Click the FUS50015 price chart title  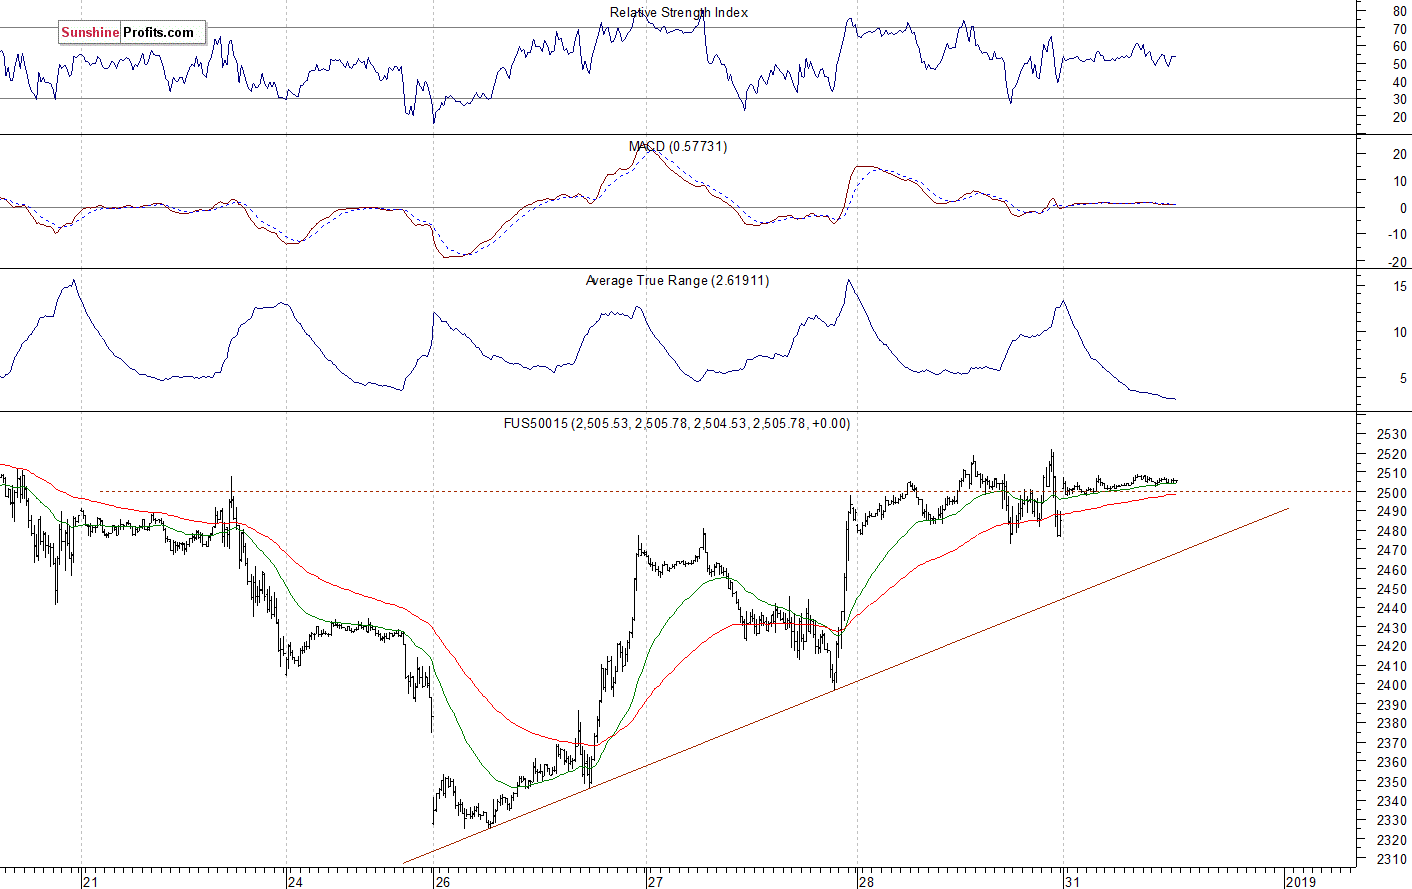[677, 424]
